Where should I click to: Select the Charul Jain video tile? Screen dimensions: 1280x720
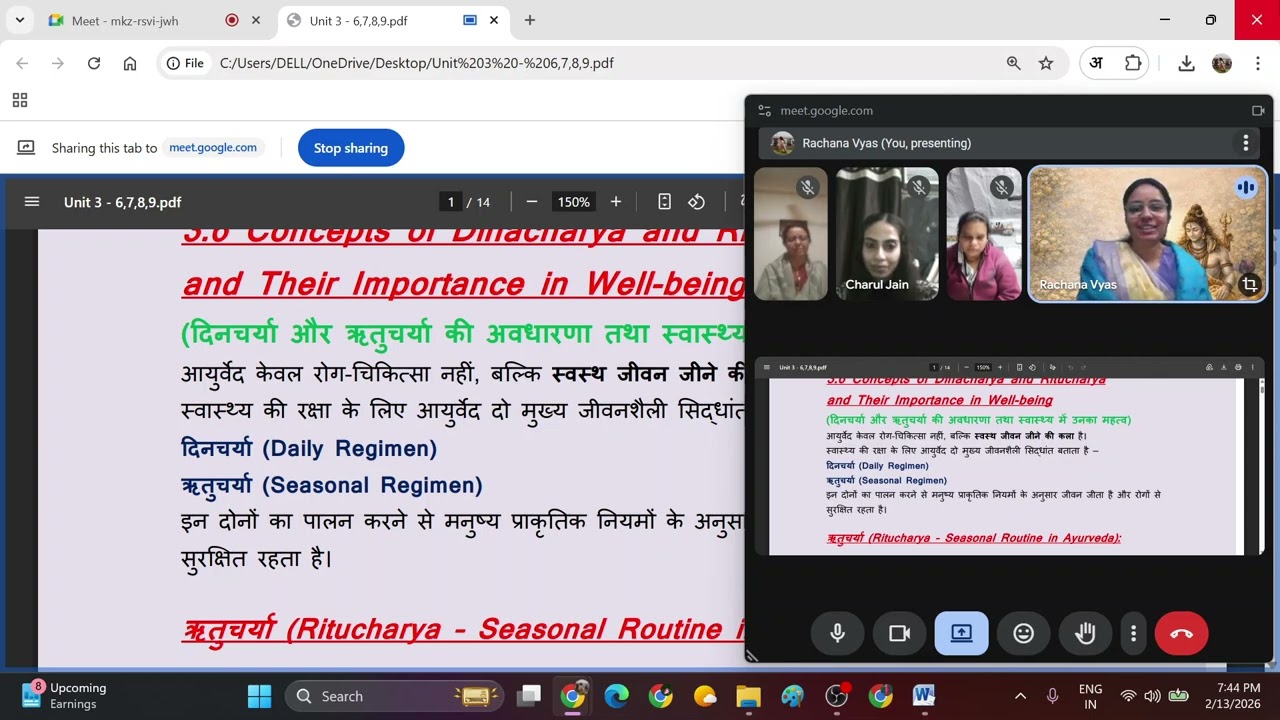click(x=887, y=234)
